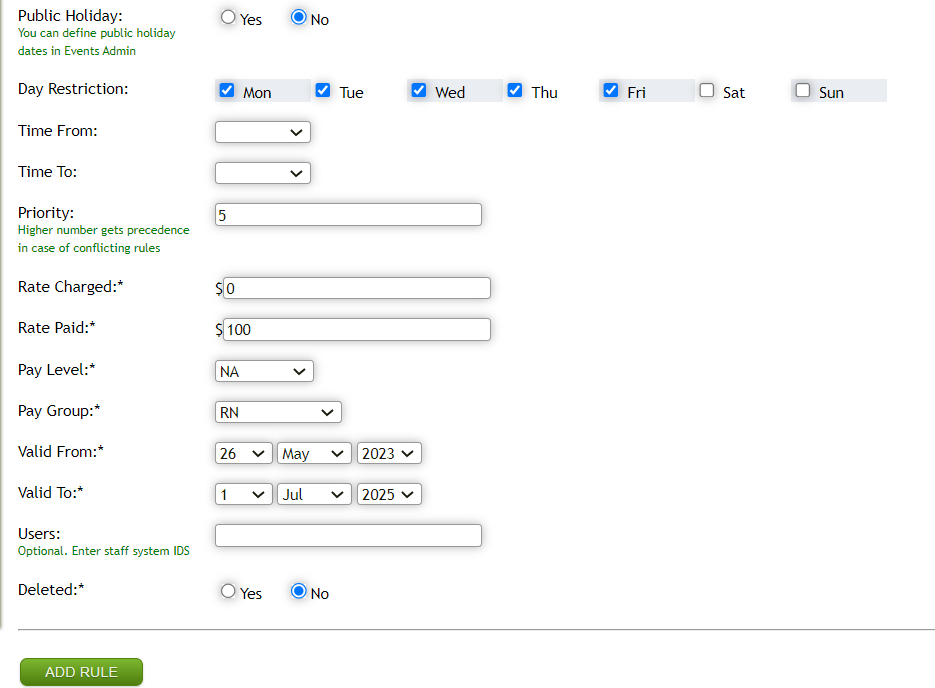Uncheck the Fri day restriction
Image resolution: width=935 pixels, height=688 pixels.
pyautogui.click(x=611, y=90)
